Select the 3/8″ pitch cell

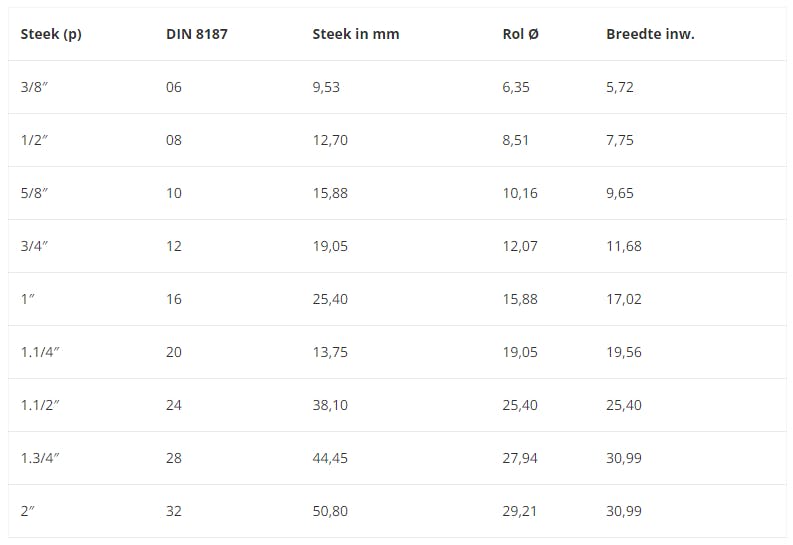33,87
